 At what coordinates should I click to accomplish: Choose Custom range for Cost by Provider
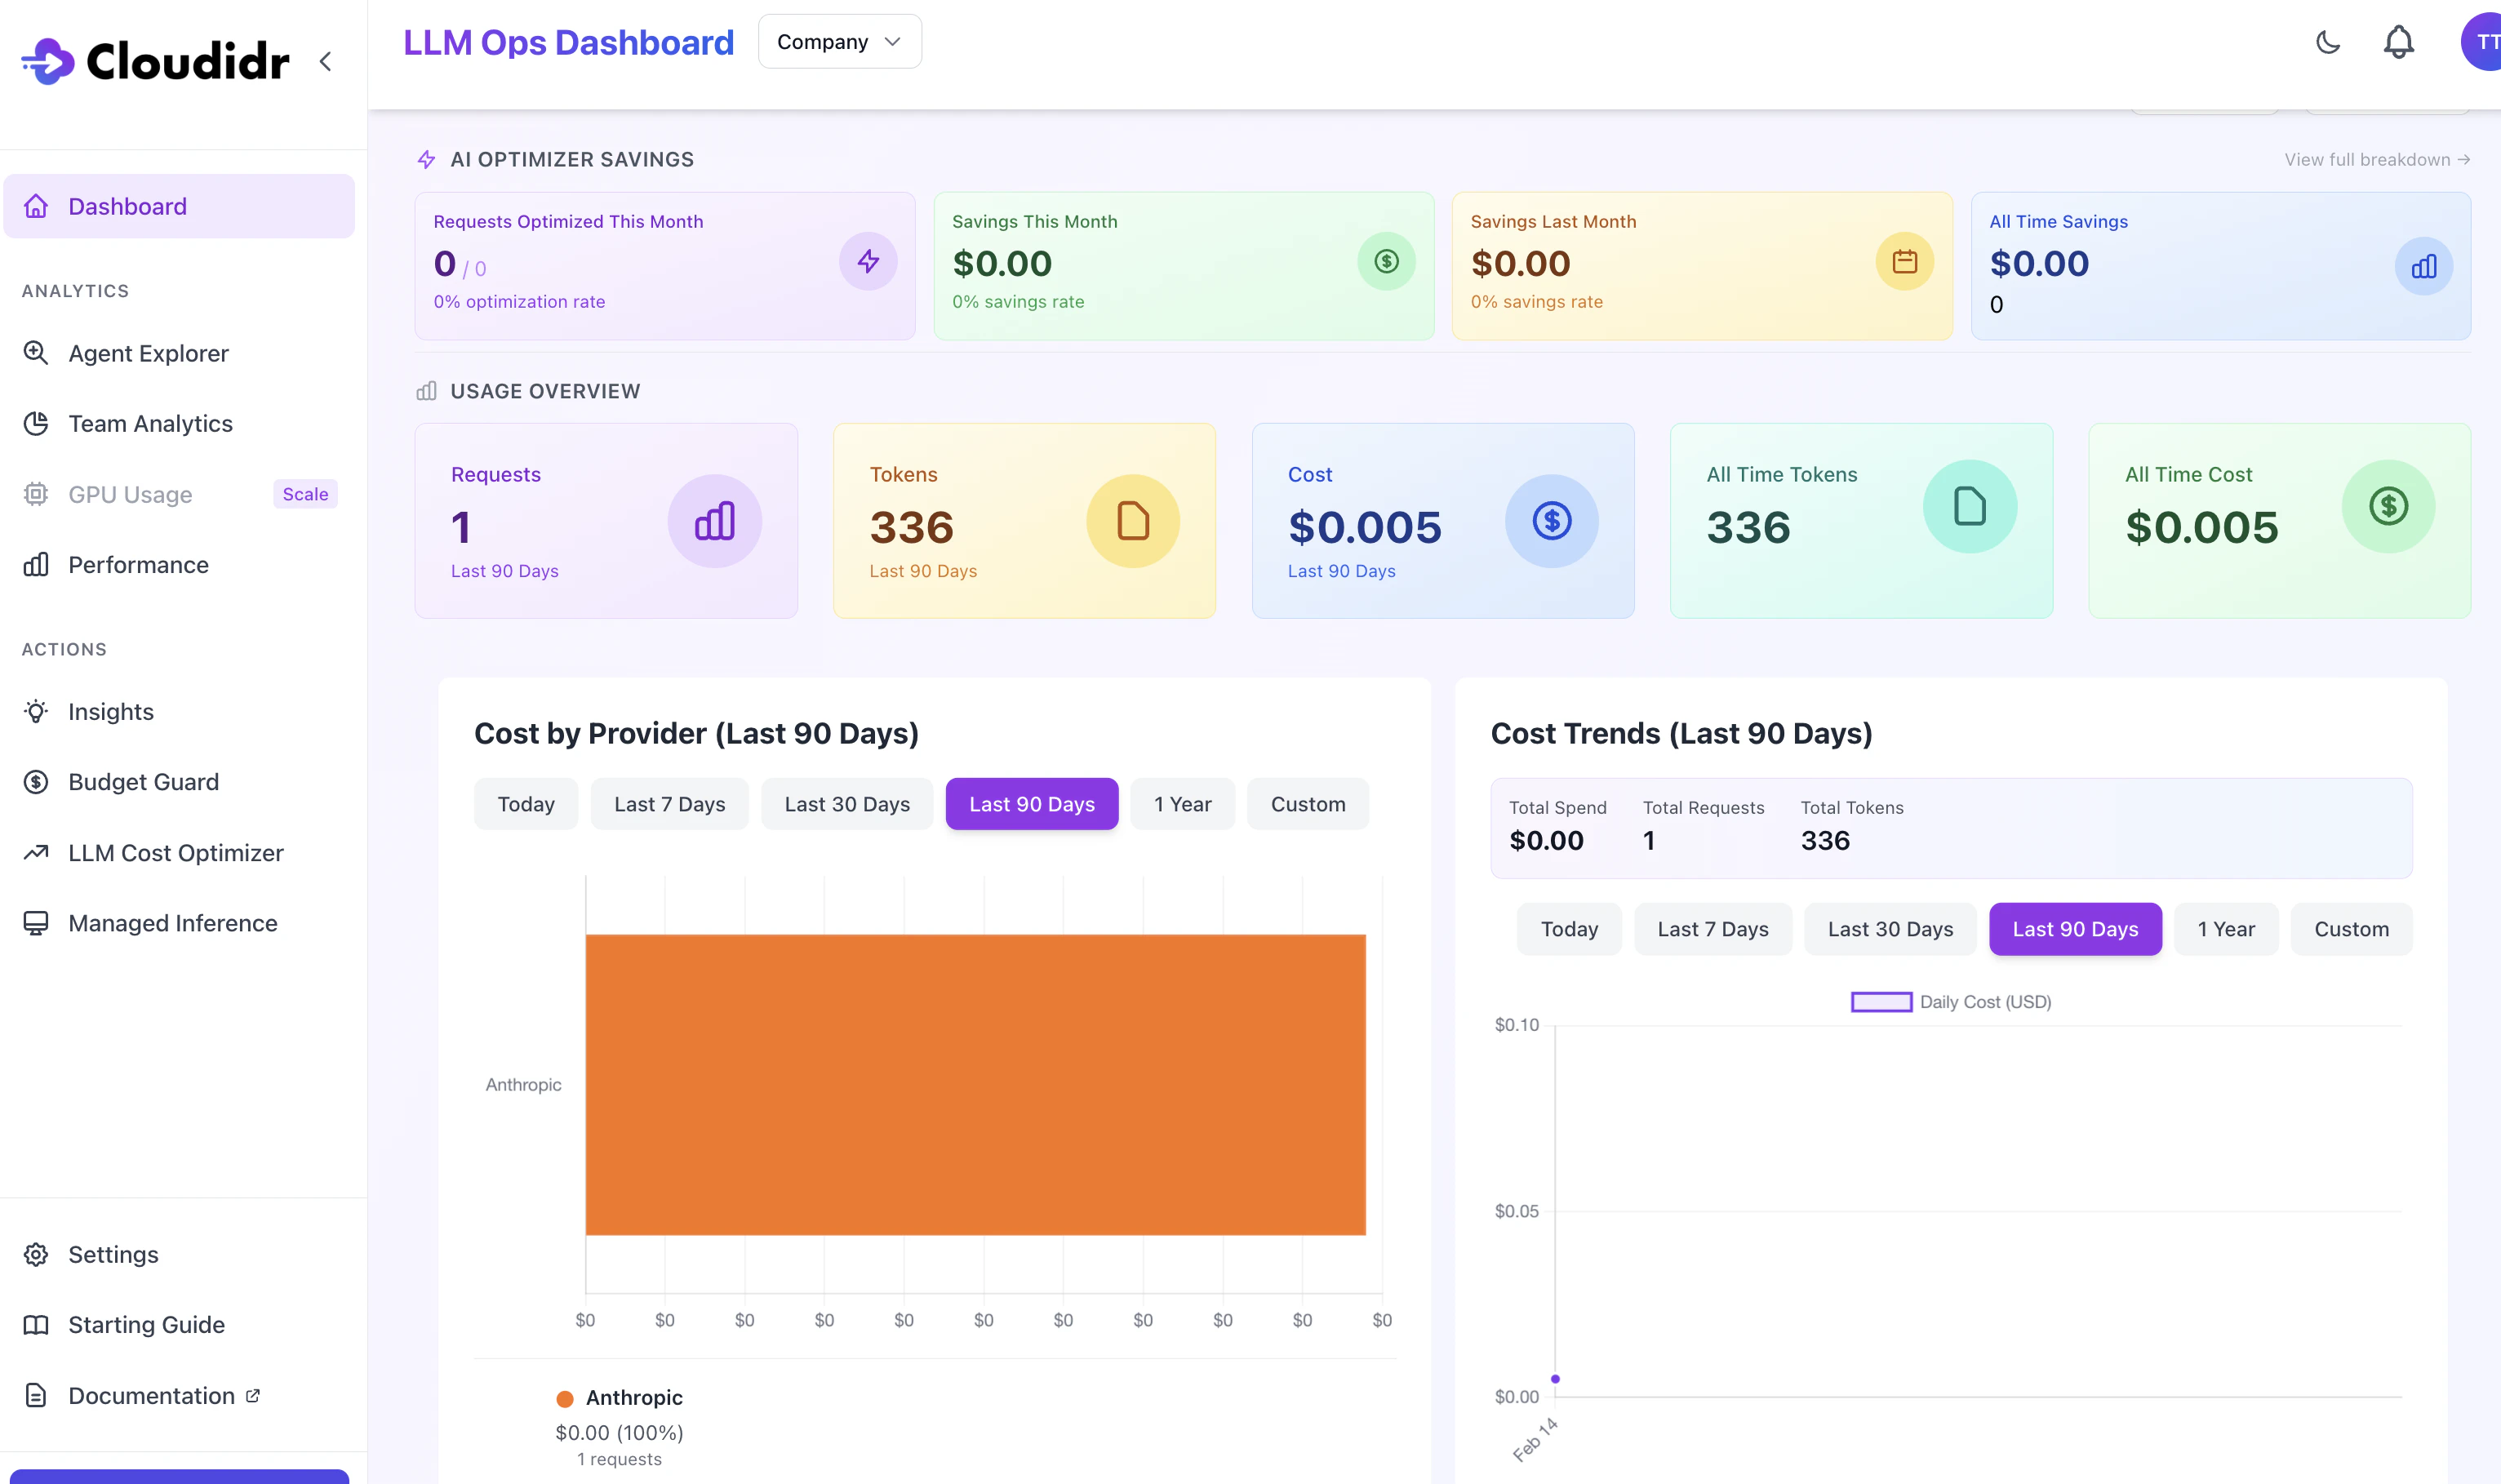click(1307, 804)
